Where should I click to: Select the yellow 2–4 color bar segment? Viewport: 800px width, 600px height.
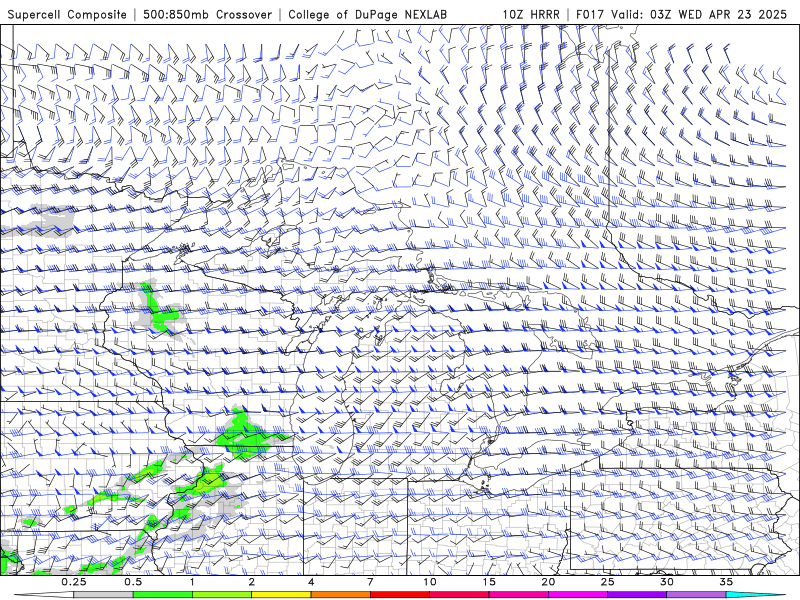tap(281, 595)
